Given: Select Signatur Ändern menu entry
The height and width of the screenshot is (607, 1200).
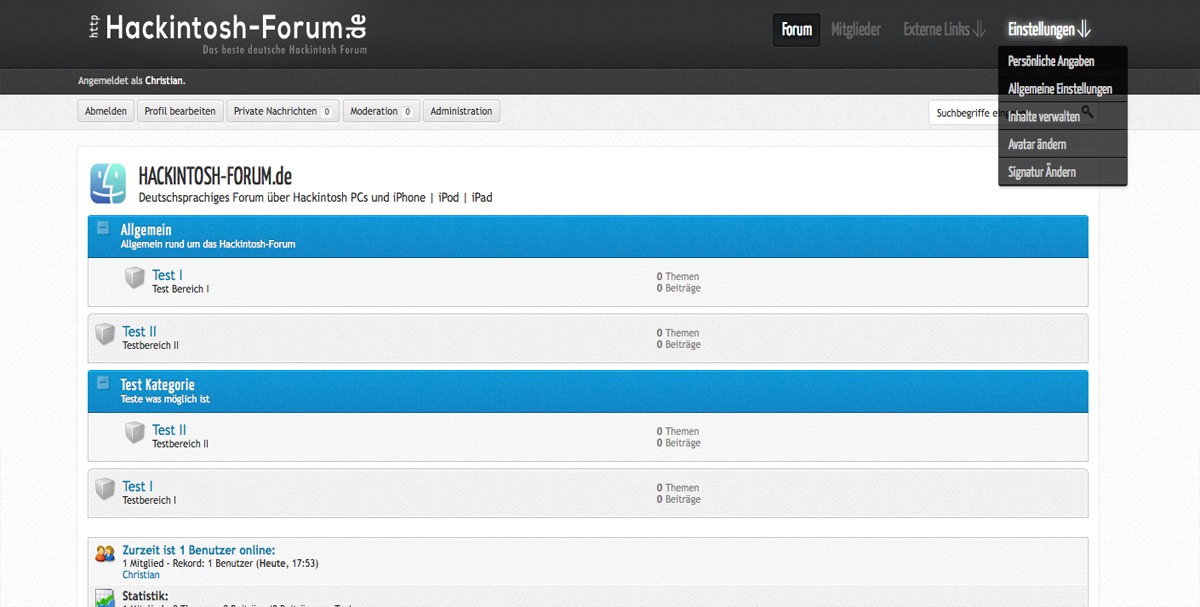Looking at the screenshot, I should pyautogui.click(x=1062, y=172).
